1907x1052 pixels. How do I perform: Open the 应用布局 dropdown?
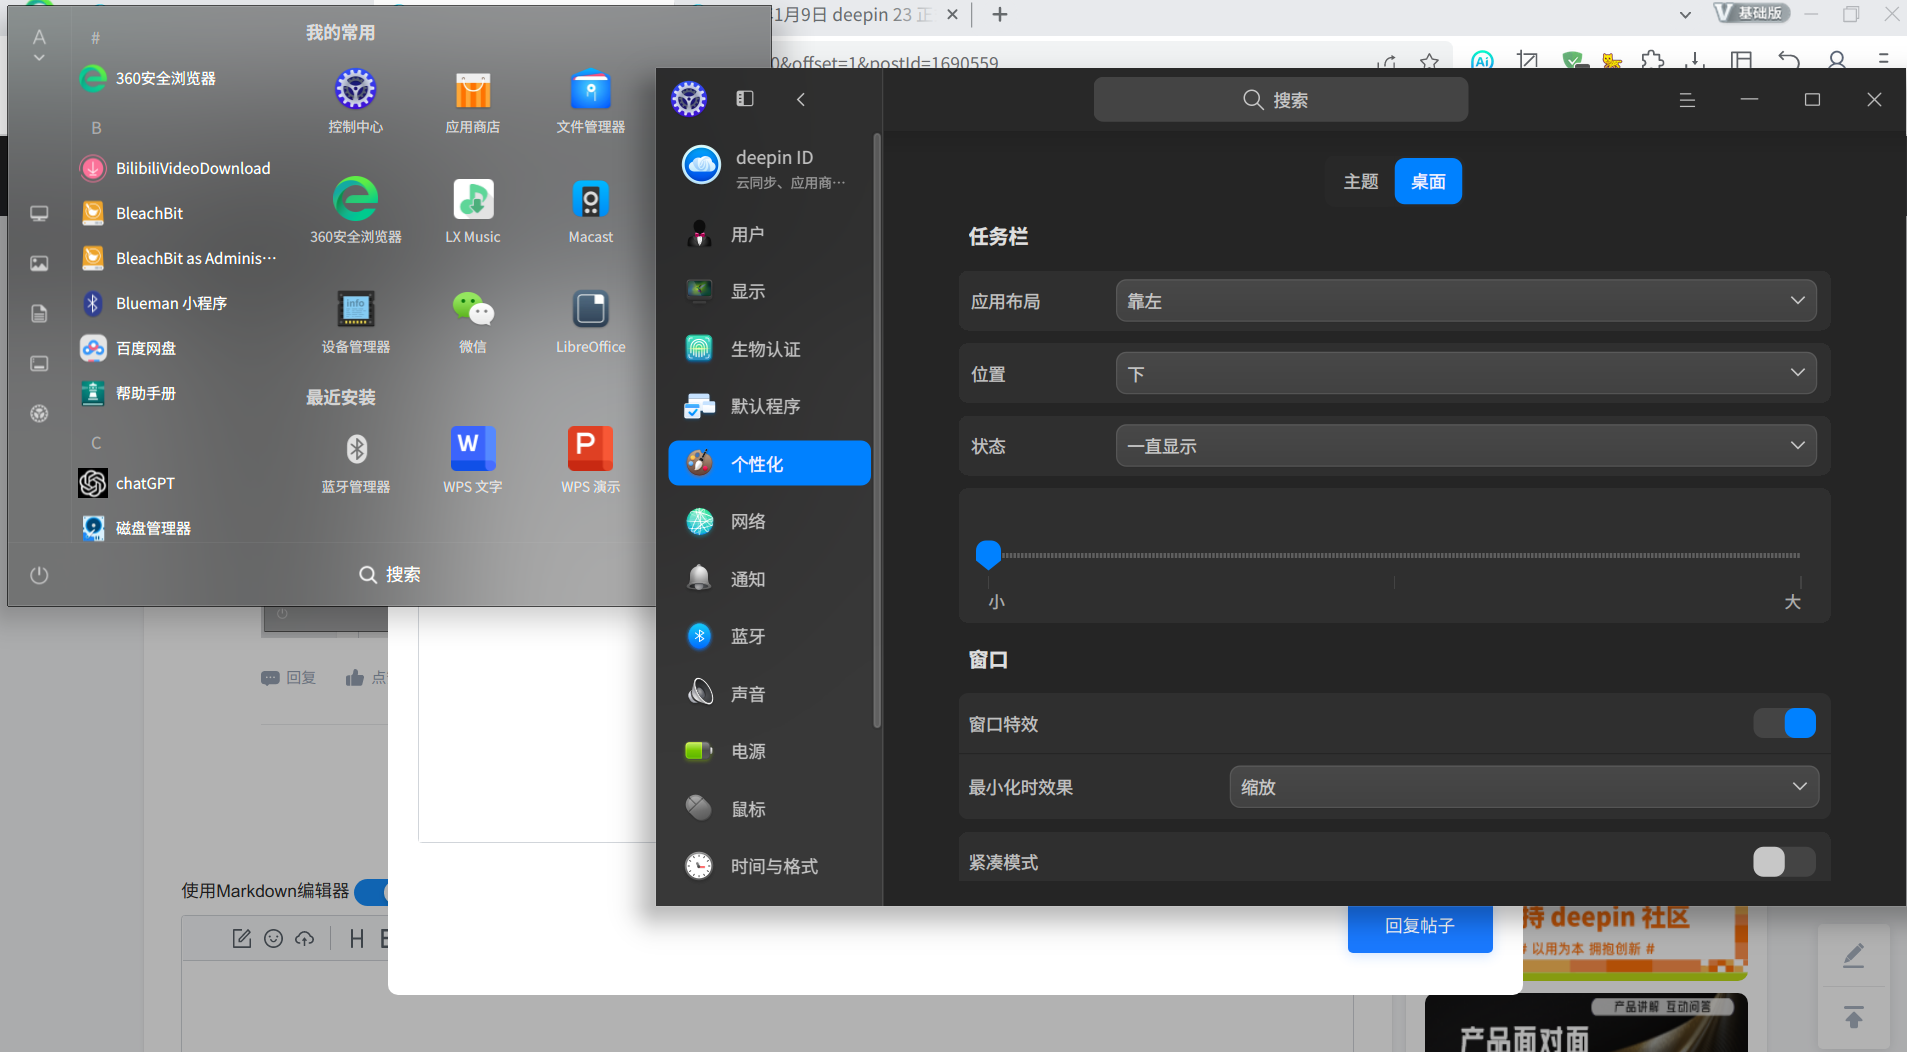(1466, 301)
